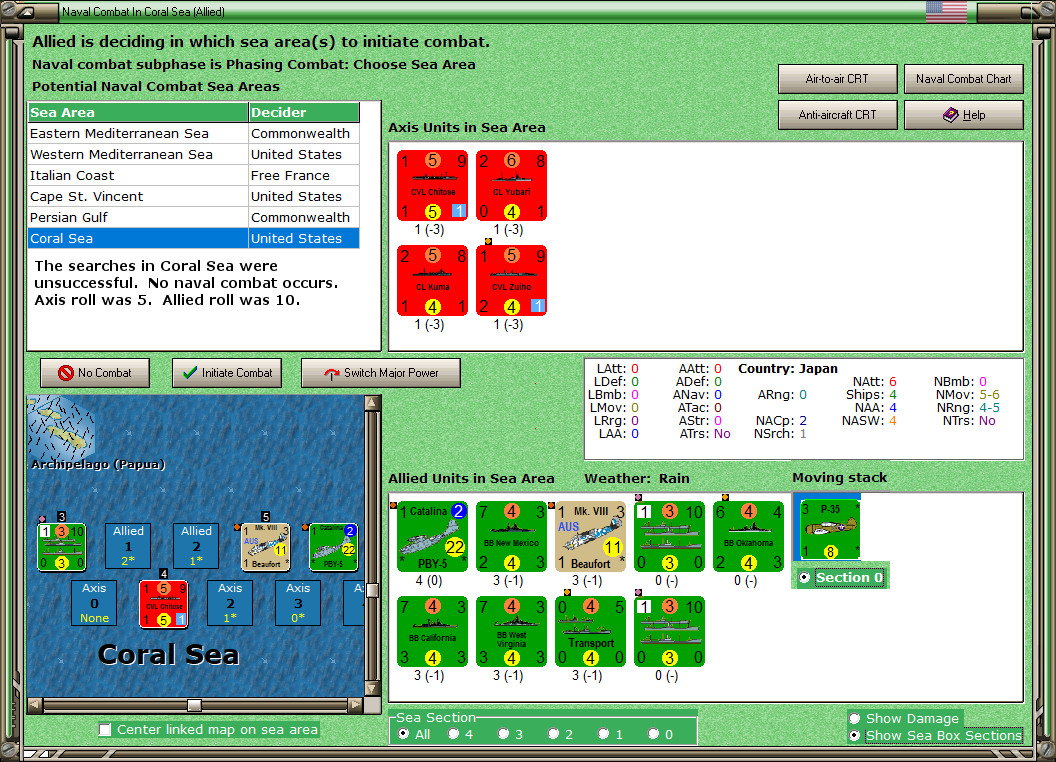
Task: Click the vertical map scrollbar thumb
Action: 372,590
